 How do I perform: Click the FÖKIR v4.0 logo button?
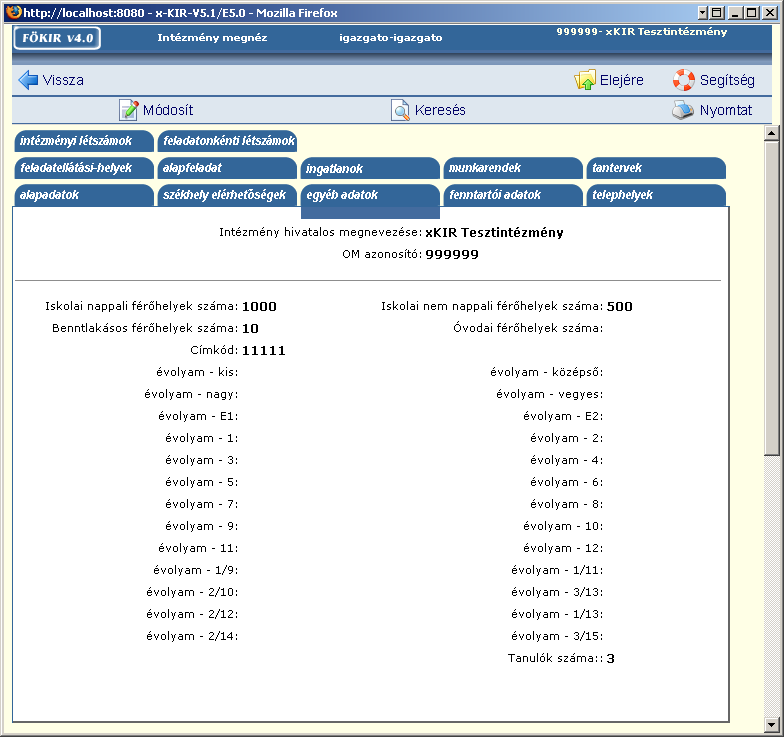coord(57,38)
